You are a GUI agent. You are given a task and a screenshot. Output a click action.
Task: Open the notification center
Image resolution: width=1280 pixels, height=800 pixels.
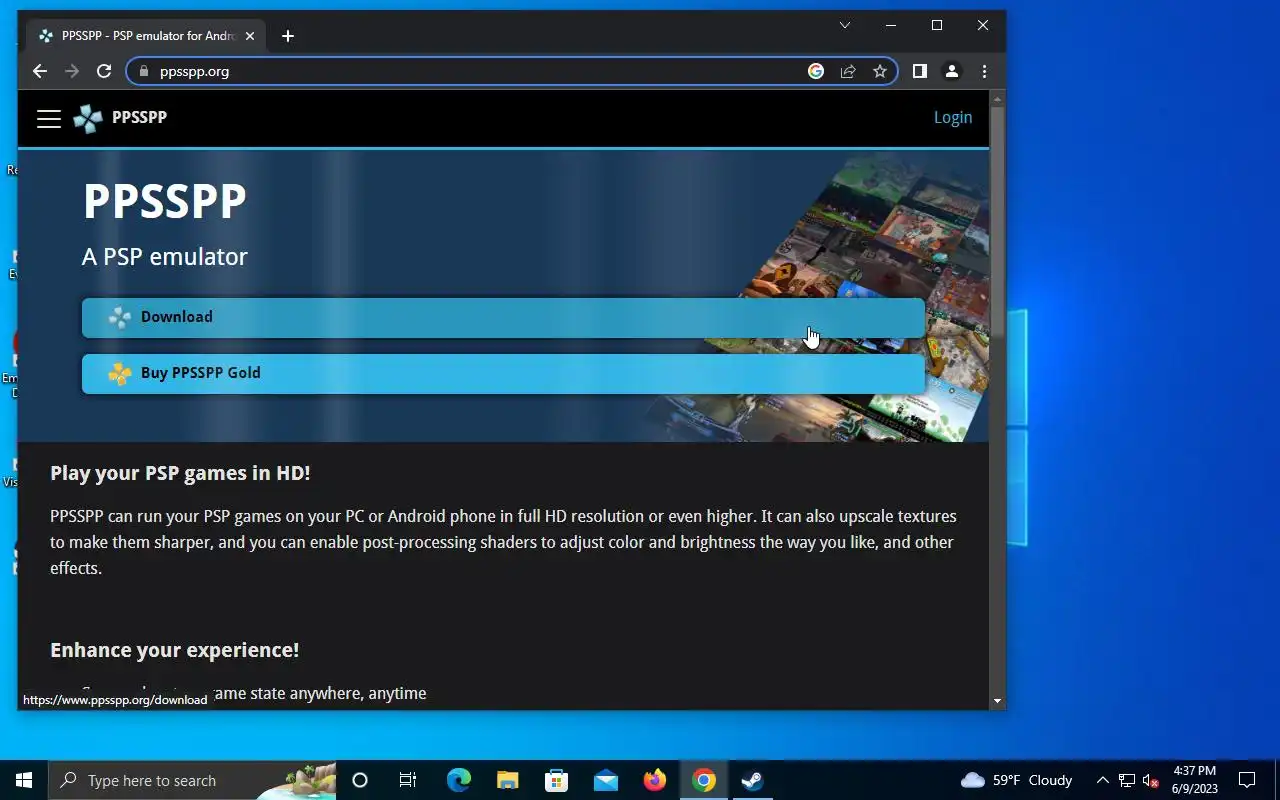[x=1247, y=780]
